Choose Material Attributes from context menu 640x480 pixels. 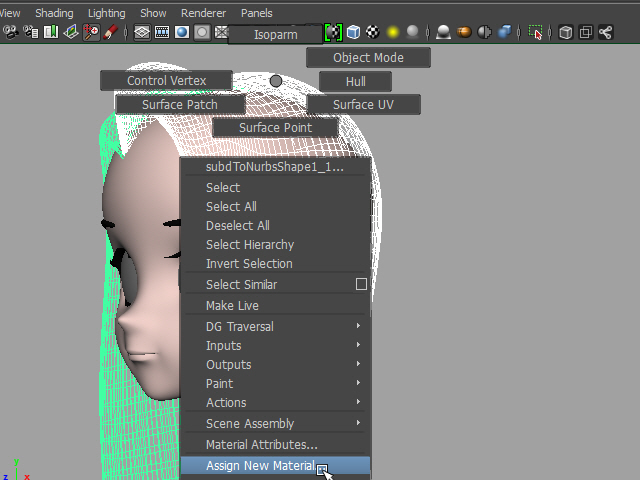pos(262,445)
